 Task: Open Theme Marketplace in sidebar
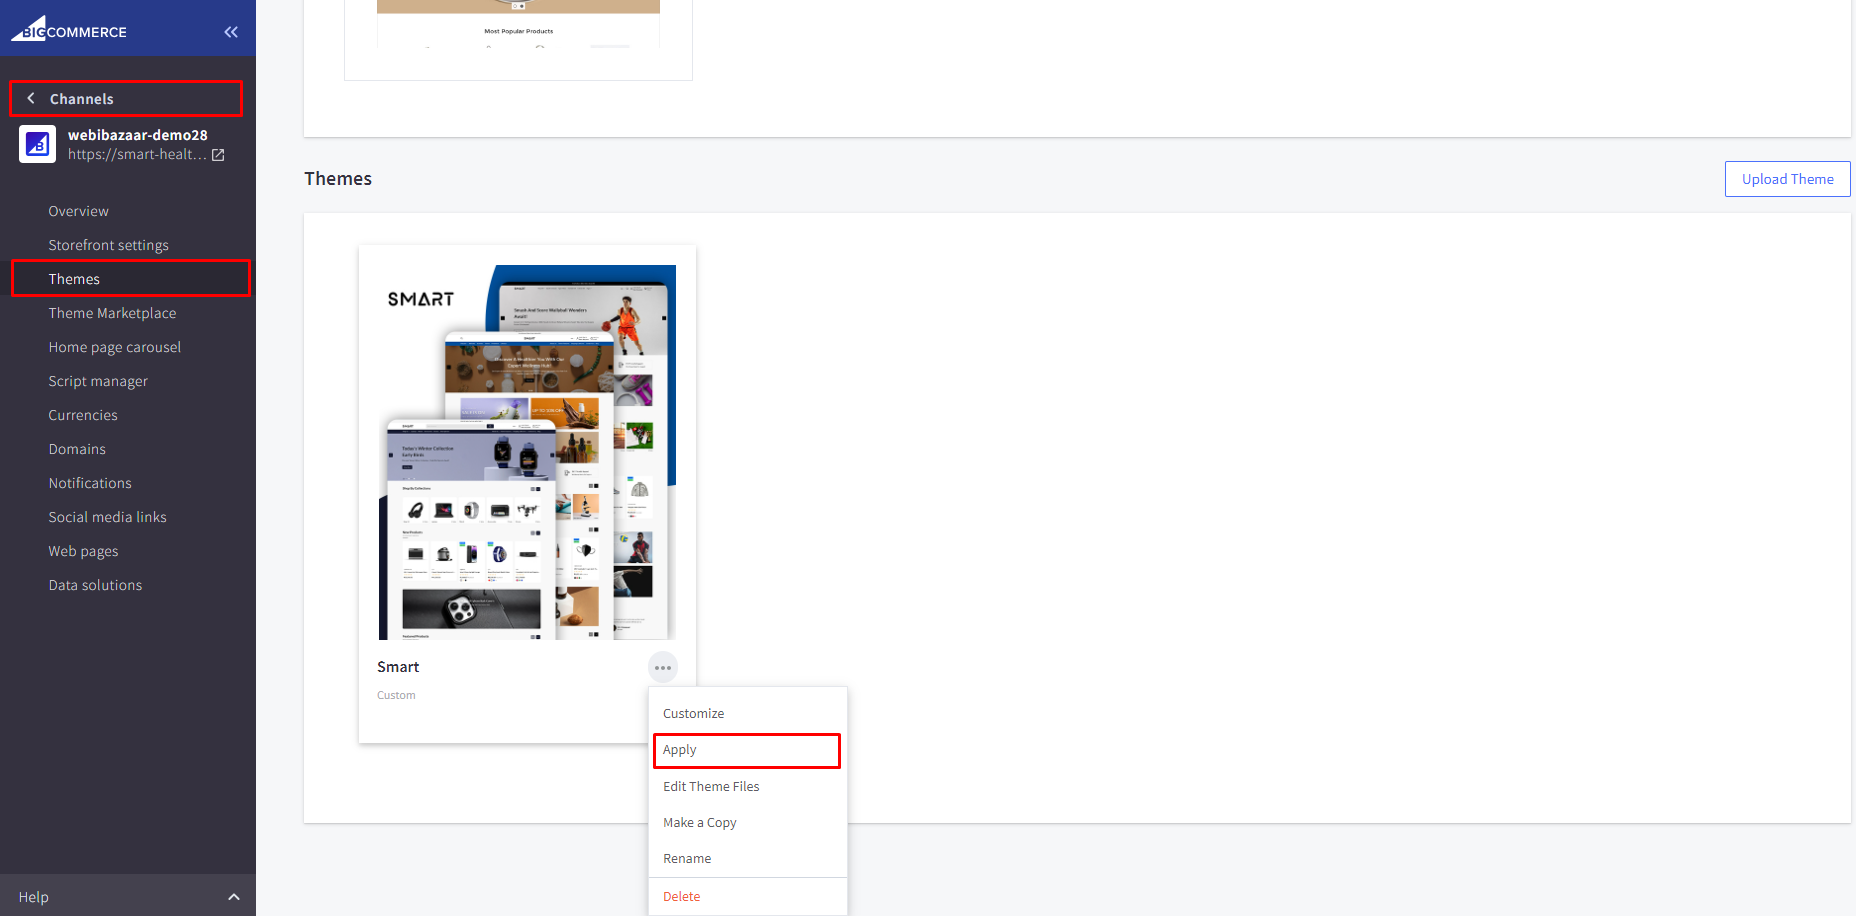coord(112,313)
